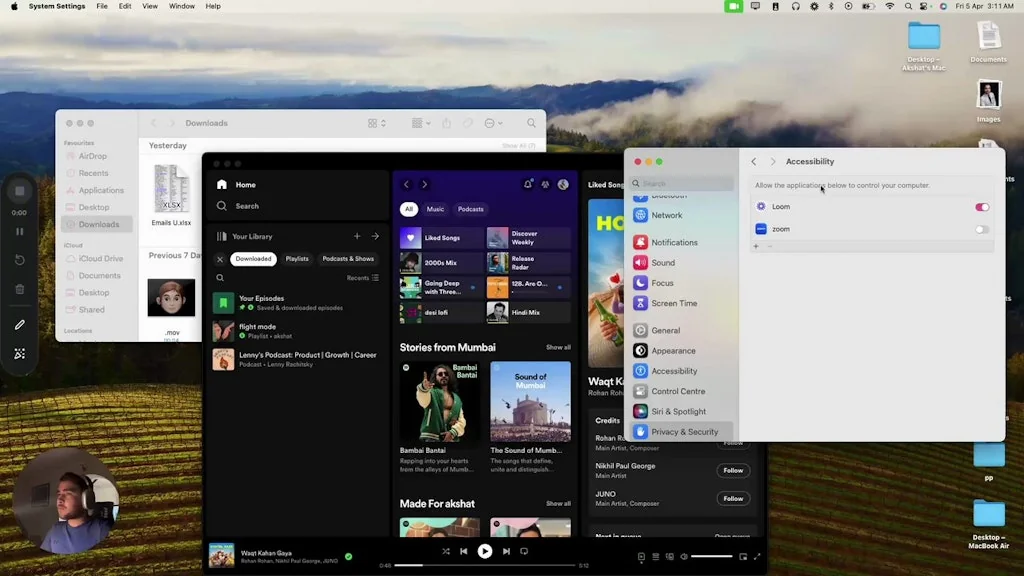Search within Your Library
The width and height of the screenshot is (1024, 576).
221,278
